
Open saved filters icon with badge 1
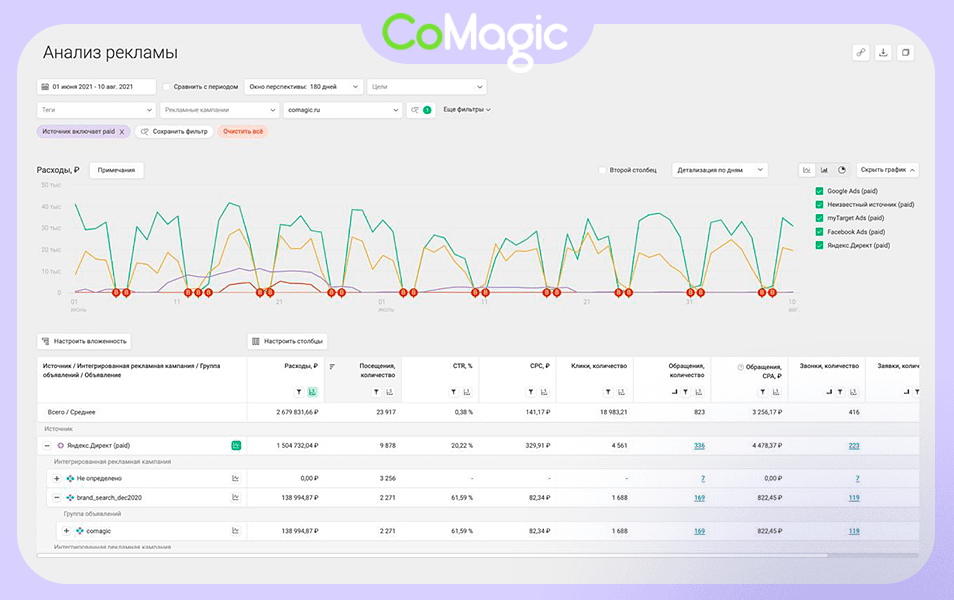pos(421,110)
